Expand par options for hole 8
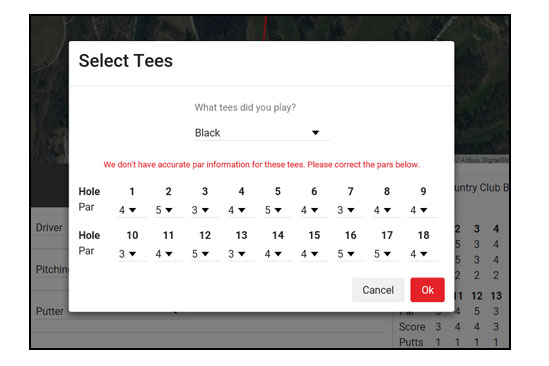 387,210
